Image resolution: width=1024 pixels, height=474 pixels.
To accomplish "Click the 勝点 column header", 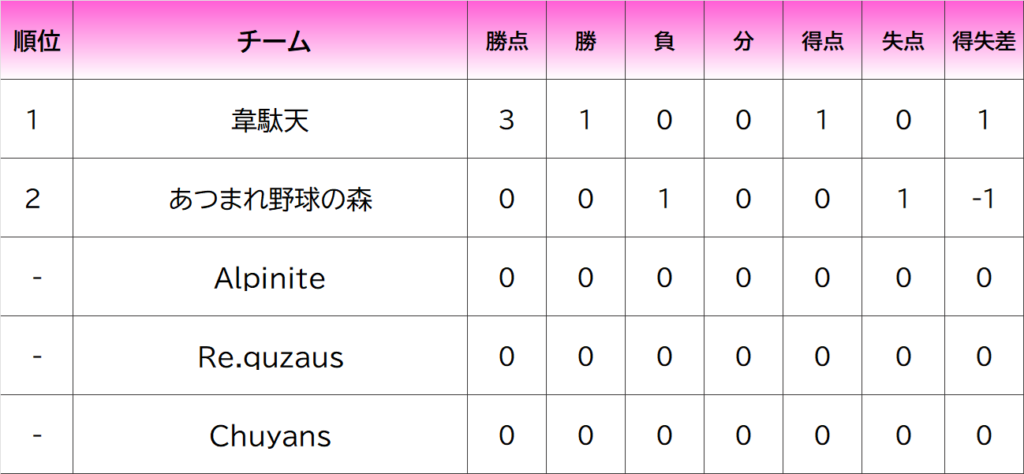I will [x=507, y=41].
